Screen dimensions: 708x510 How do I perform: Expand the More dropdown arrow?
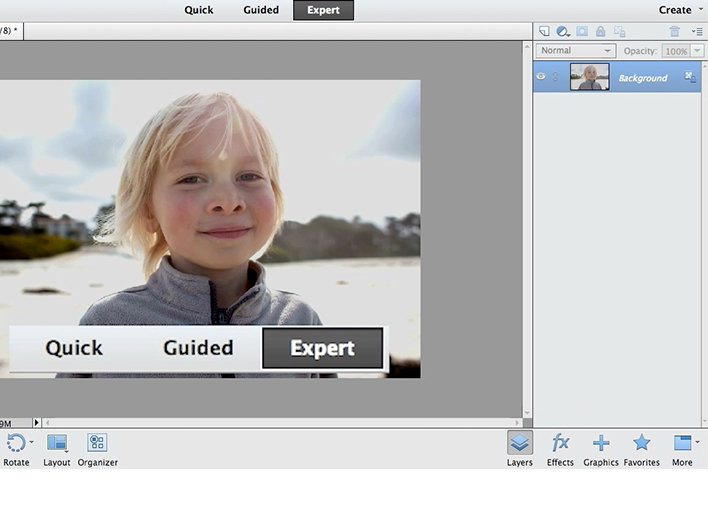(x=698, y=442)
